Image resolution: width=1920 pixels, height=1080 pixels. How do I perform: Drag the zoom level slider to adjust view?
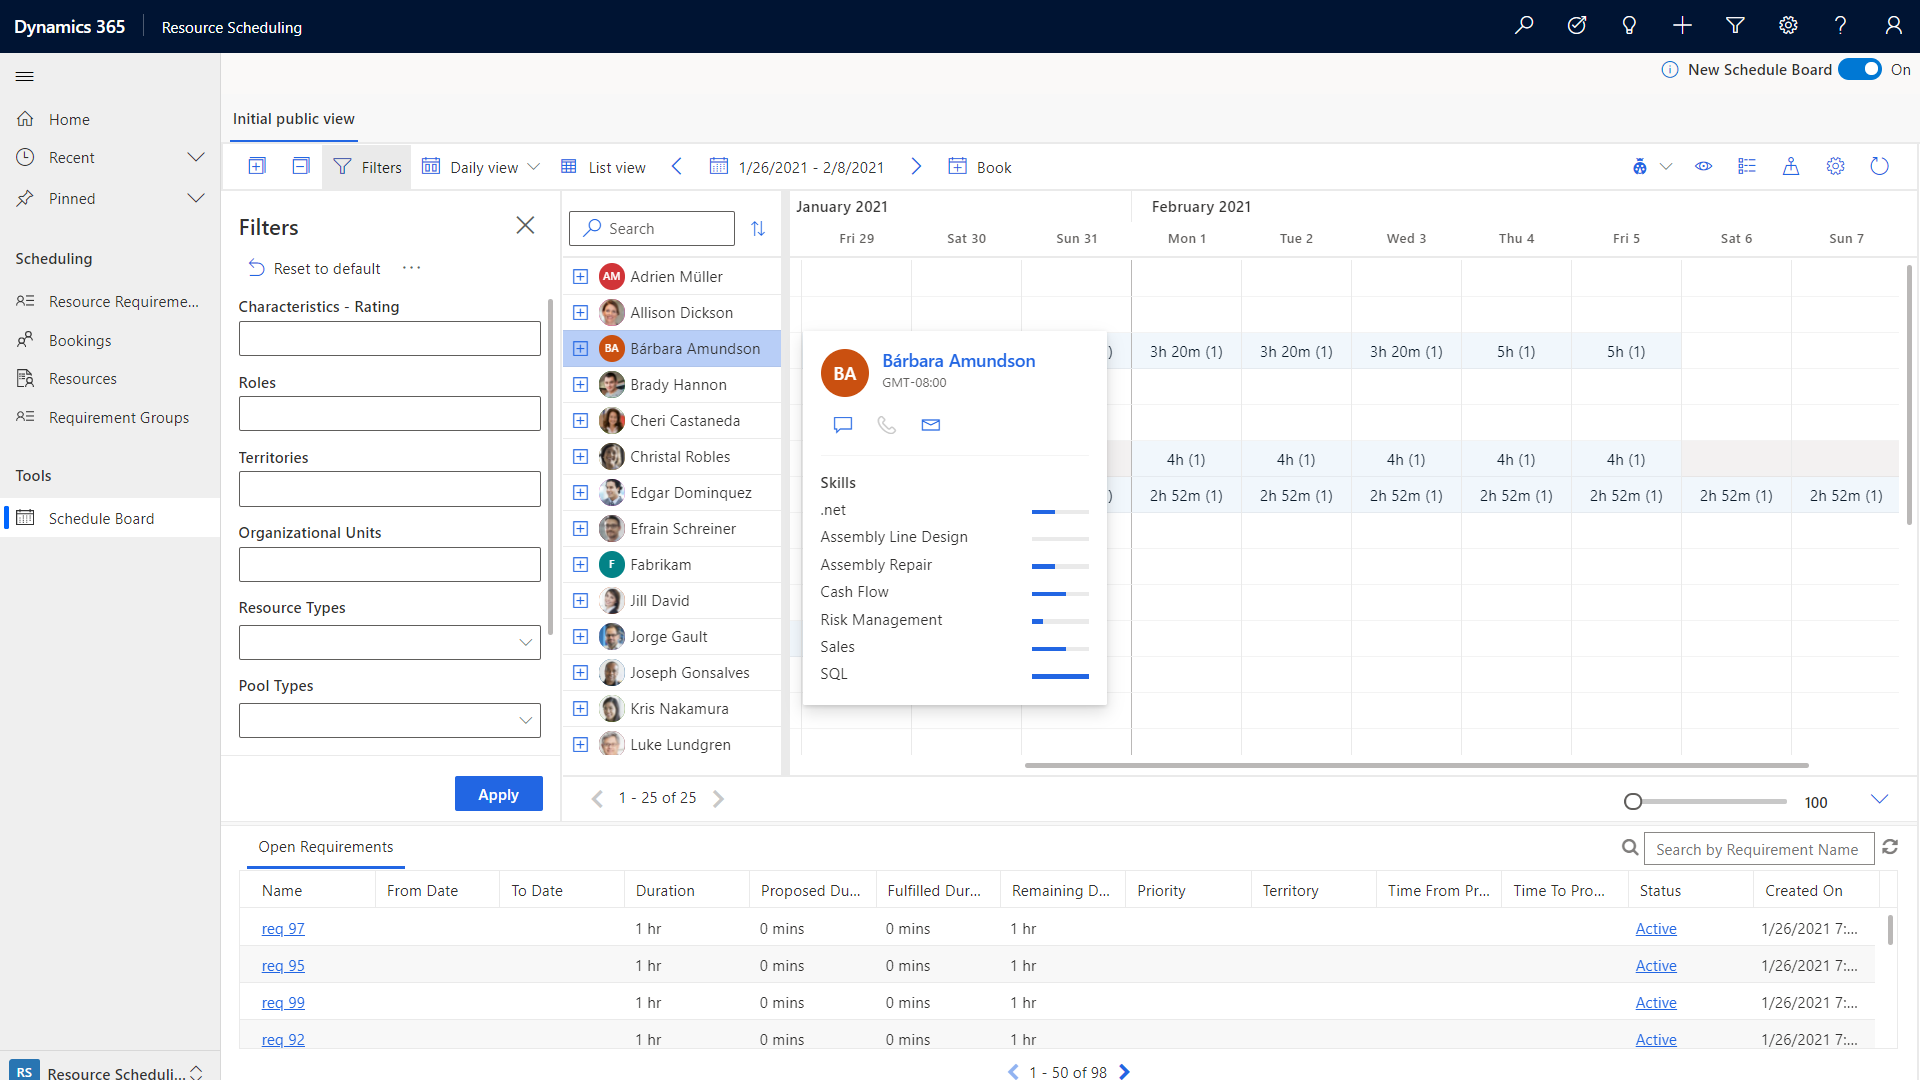tap(1631, 802)
